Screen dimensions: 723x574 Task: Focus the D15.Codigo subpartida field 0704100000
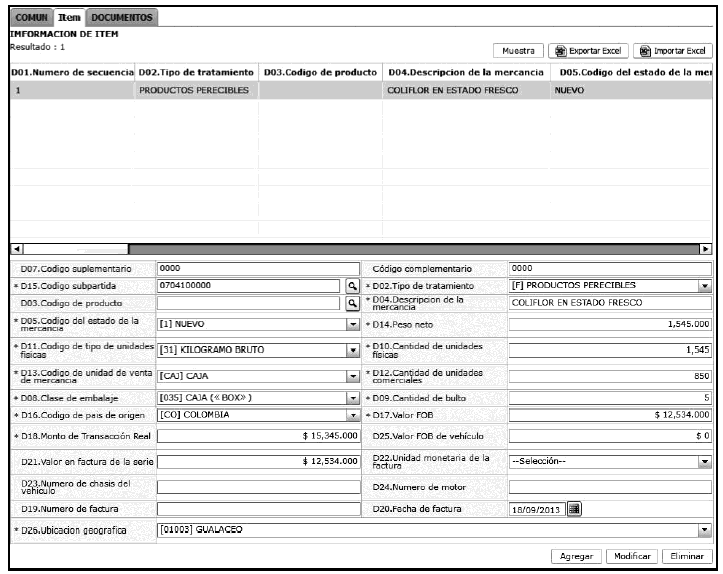tap(249, 286)
